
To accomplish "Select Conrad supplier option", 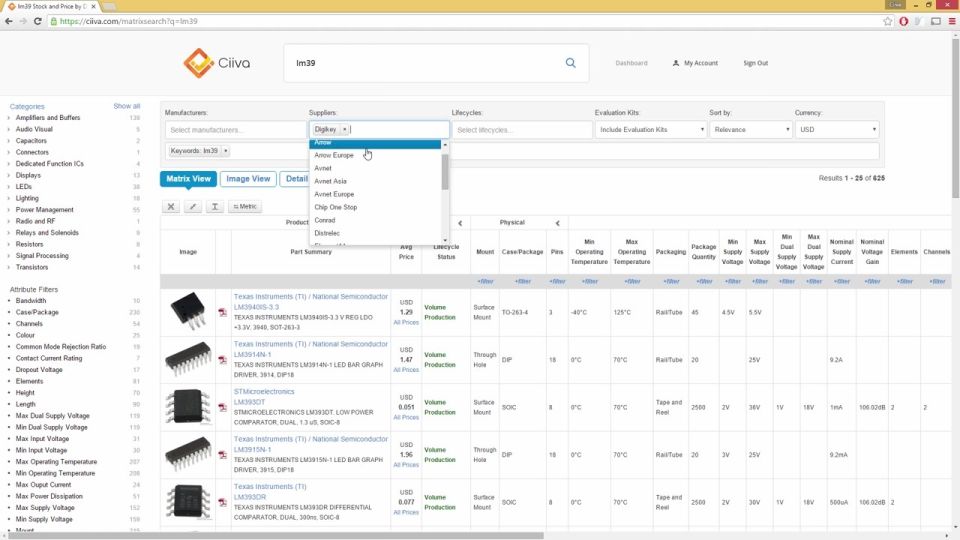I will (x=375, y=220).
